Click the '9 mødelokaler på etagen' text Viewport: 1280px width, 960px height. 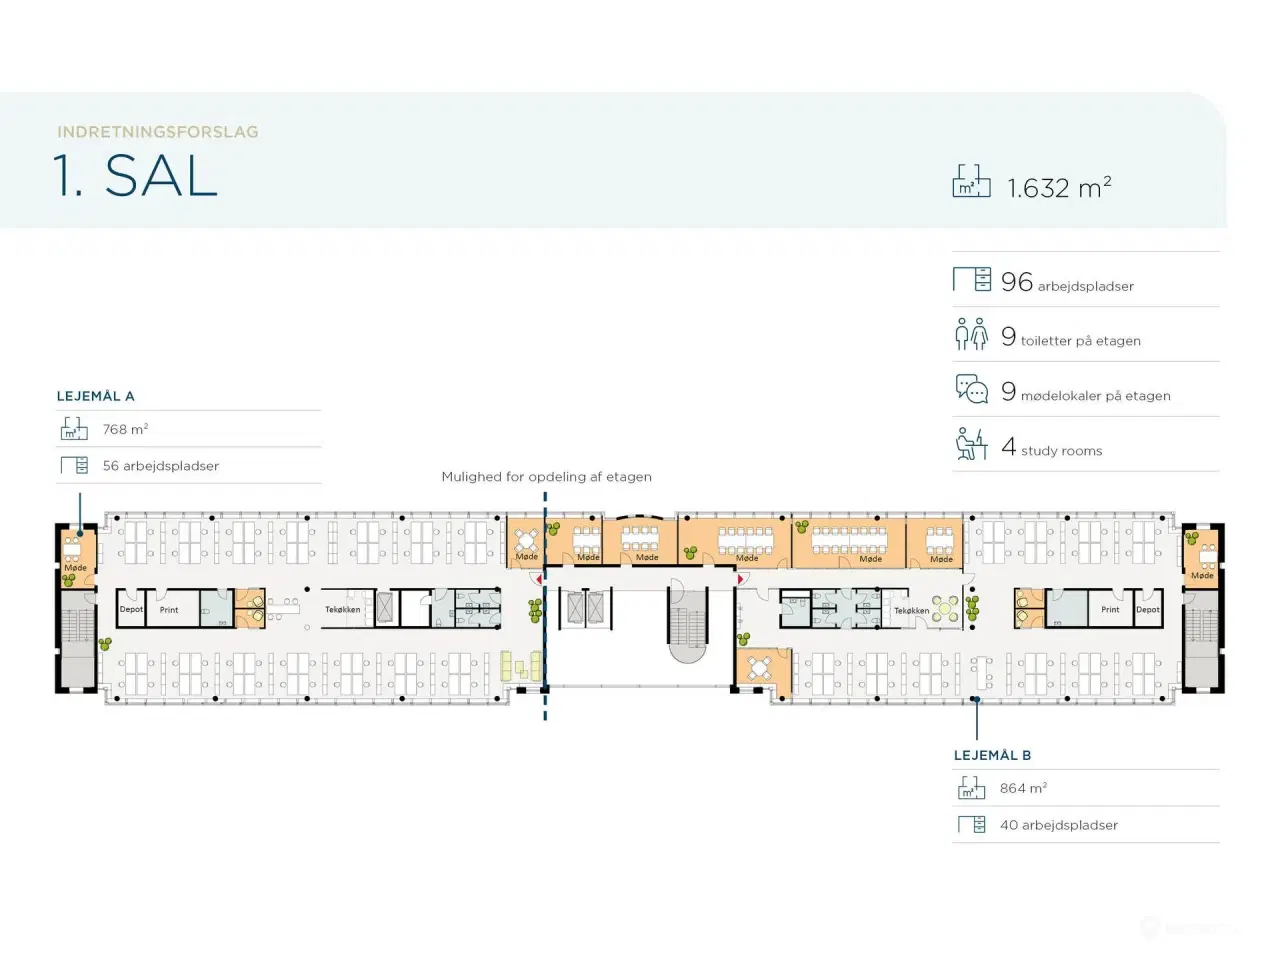coord(1086,393)
